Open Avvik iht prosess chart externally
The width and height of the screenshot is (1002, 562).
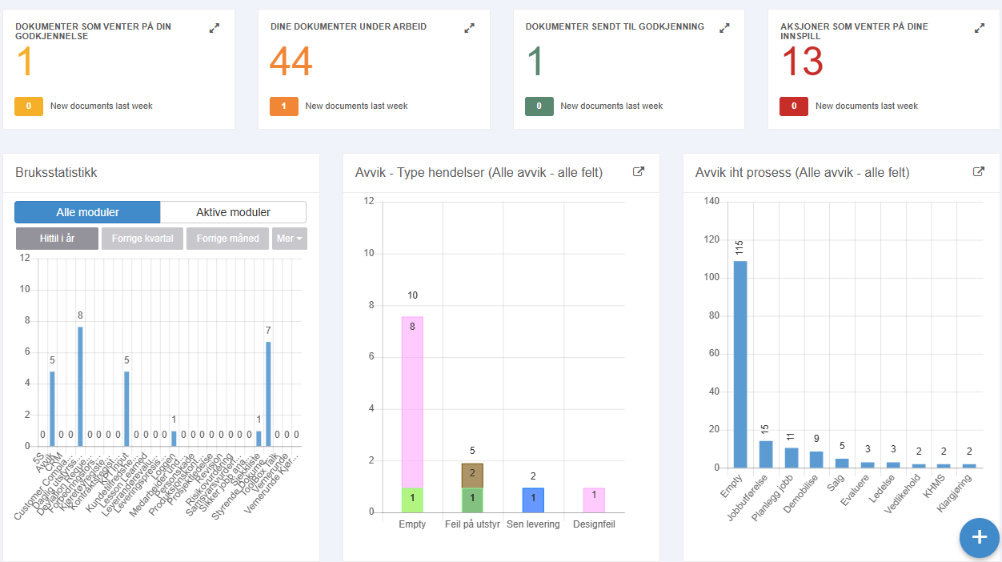coord(978,171)
